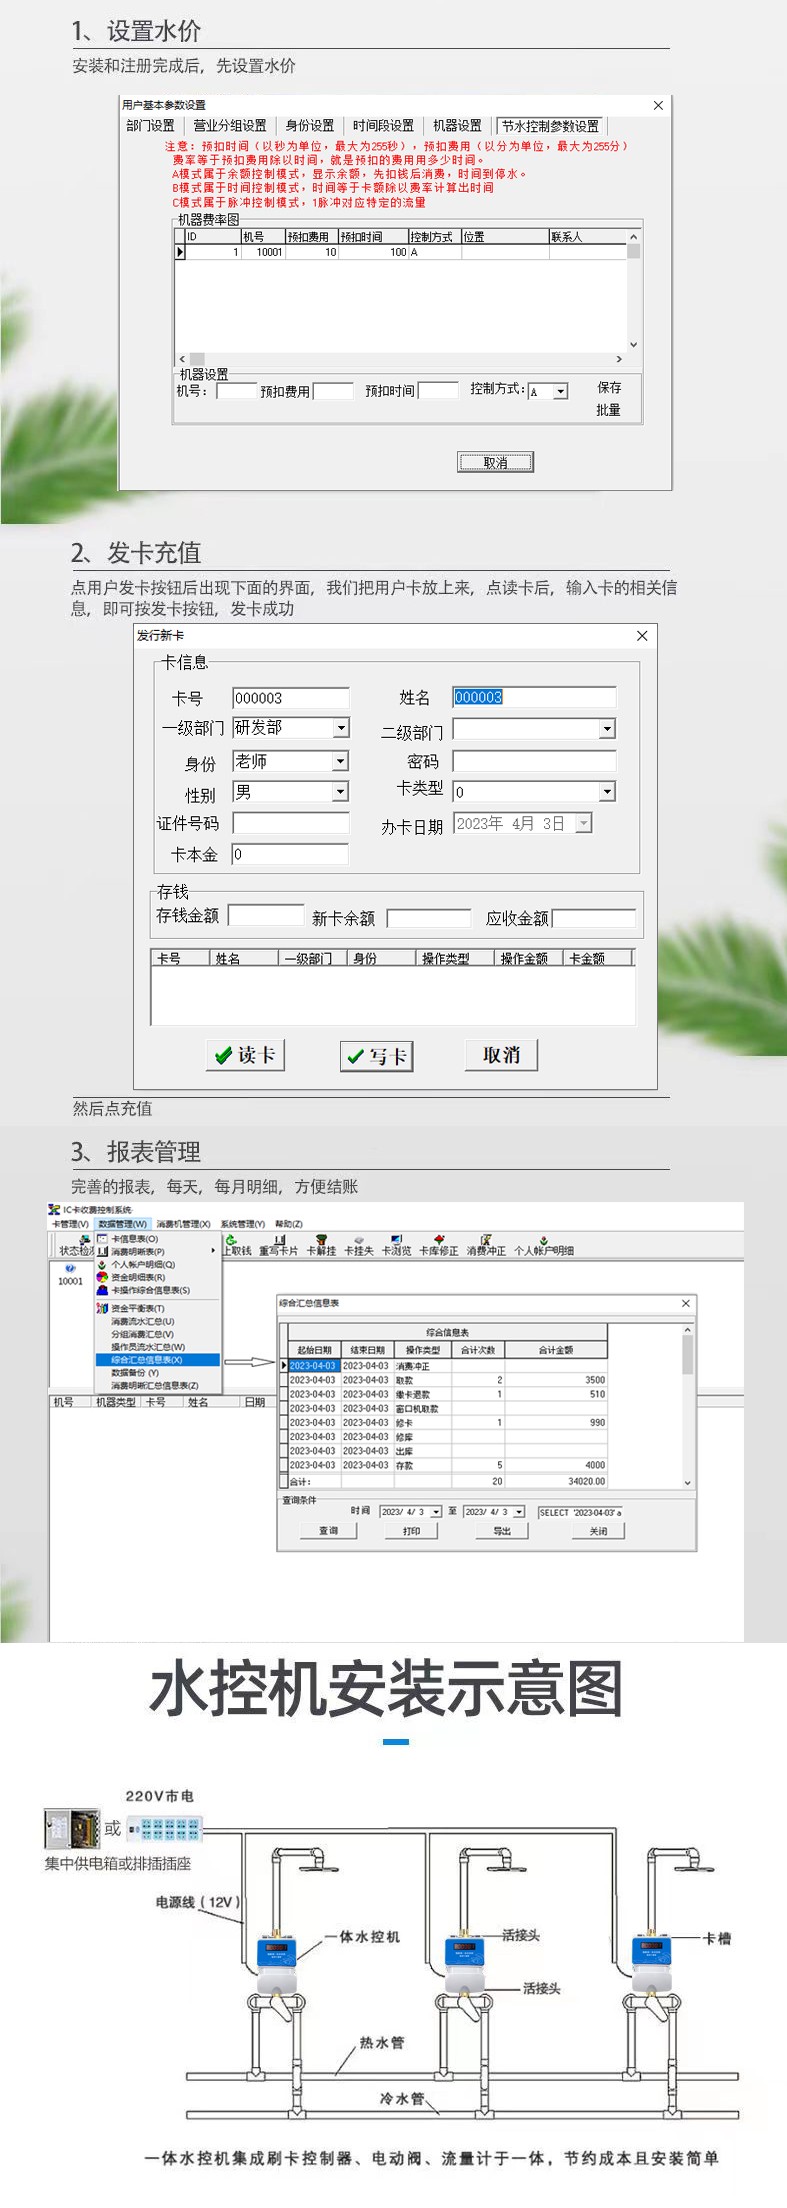Click the 卡解挂 toolbar icon
This screenshot has width=787, height=2208.
click(321, 1245)
